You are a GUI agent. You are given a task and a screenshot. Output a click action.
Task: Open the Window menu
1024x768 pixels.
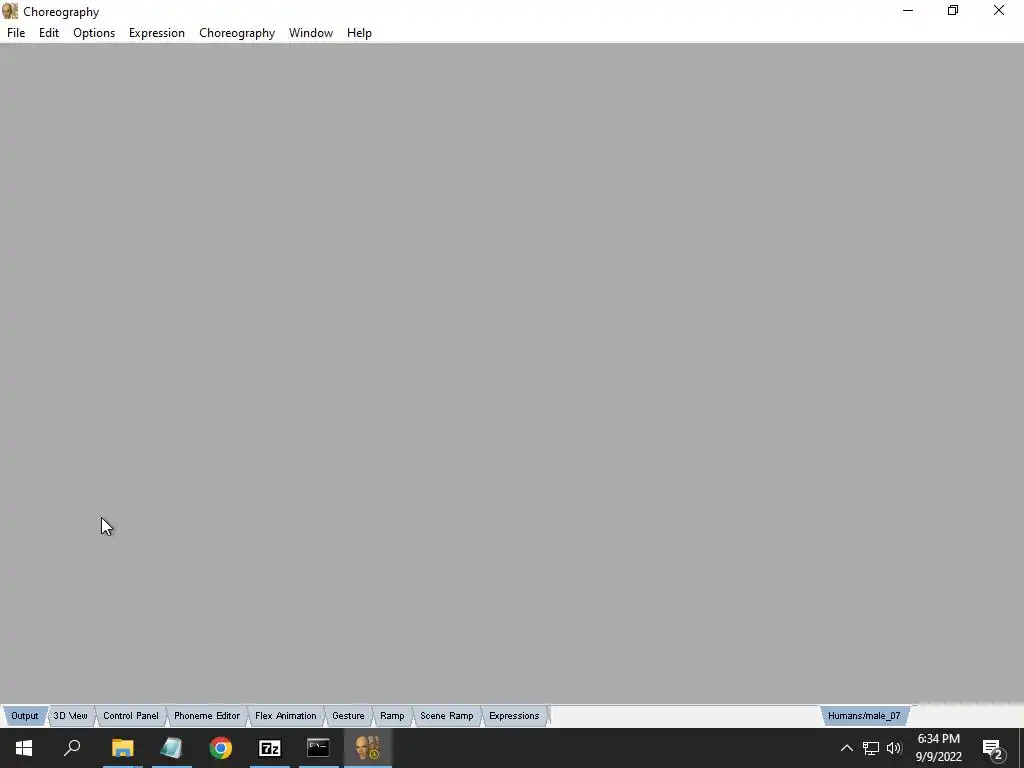click(311, 33)
